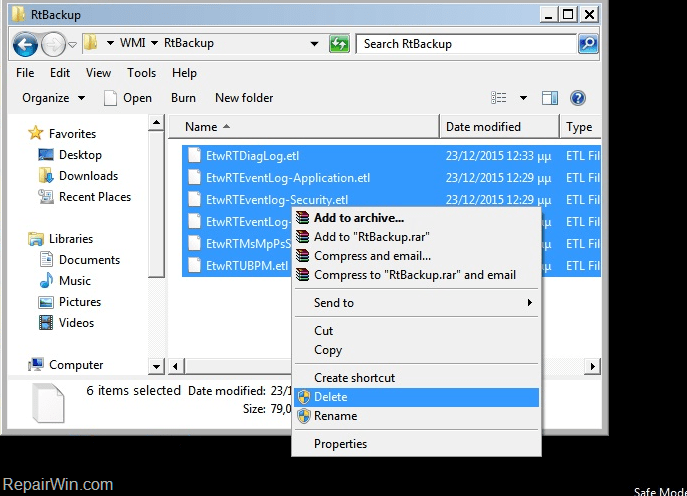The image size is (687, 496).
Task: Open the Tools menu
Action: click(x=142, y=73)
